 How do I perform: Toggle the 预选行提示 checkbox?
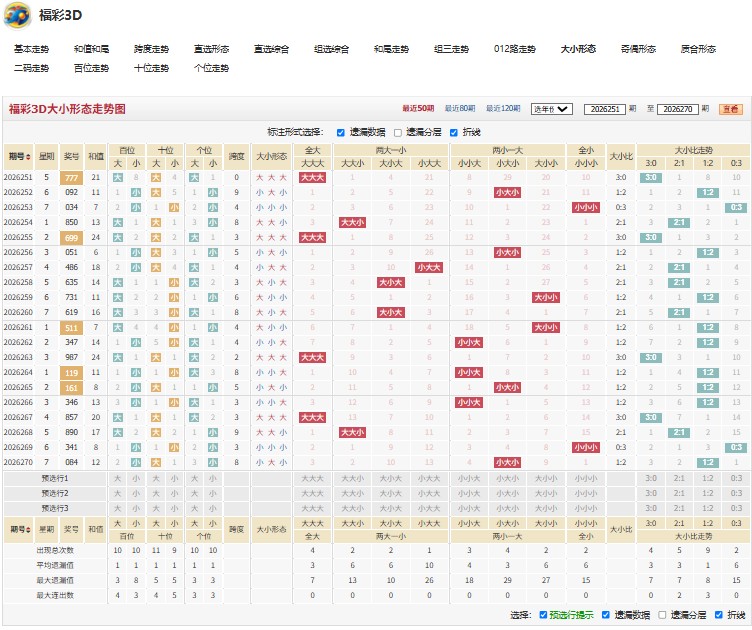(x=543, y=615)
